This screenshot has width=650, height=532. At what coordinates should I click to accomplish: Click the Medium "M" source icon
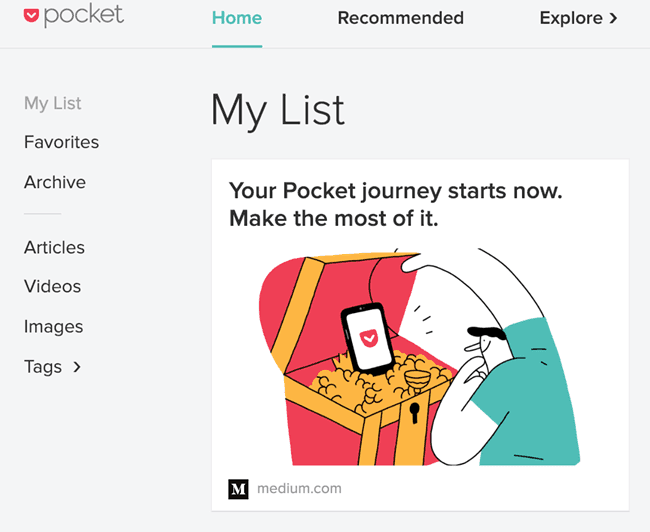[x=238, y=489]
